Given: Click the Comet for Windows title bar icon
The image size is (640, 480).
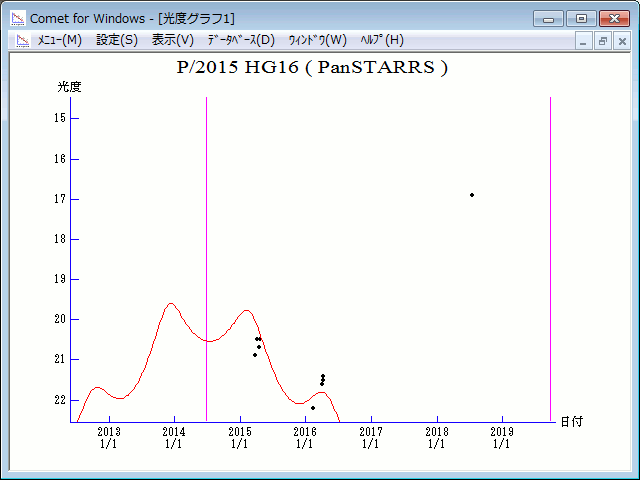Looking at the screenshot, I should coord(17,18).
